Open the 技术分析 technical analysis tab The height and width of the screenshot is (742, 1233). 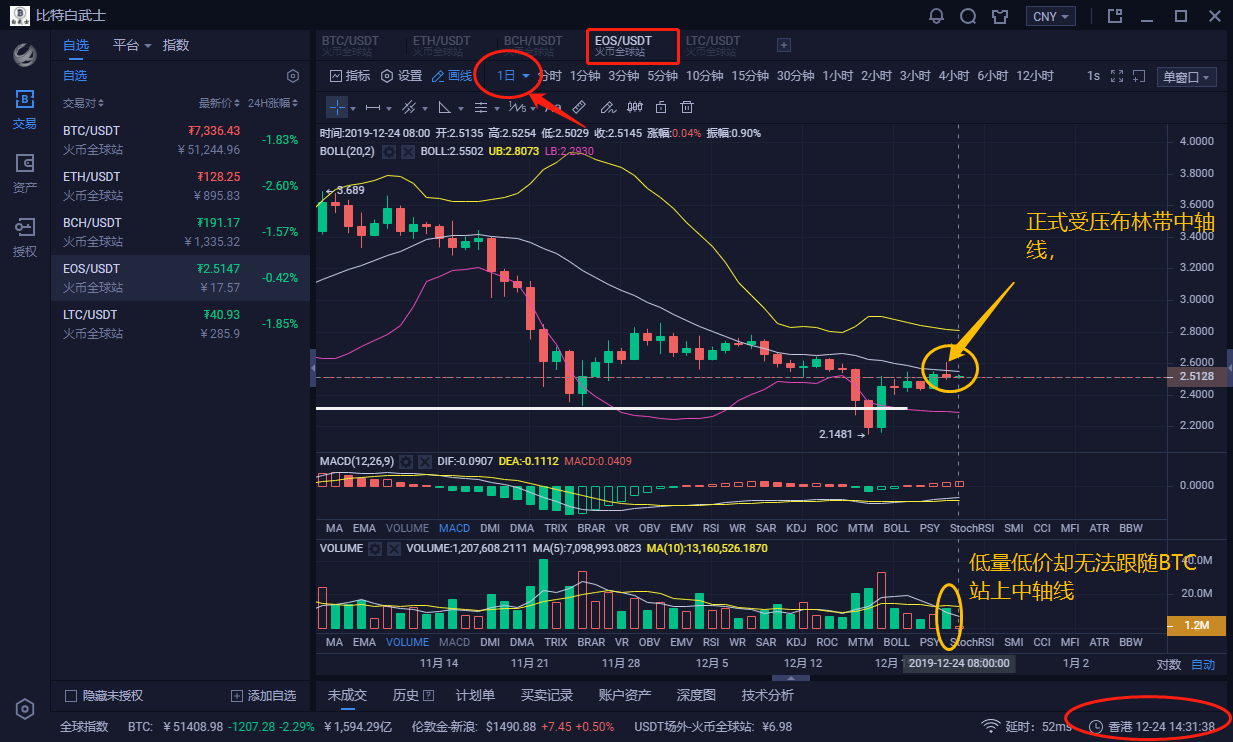(x=767, y=695)
